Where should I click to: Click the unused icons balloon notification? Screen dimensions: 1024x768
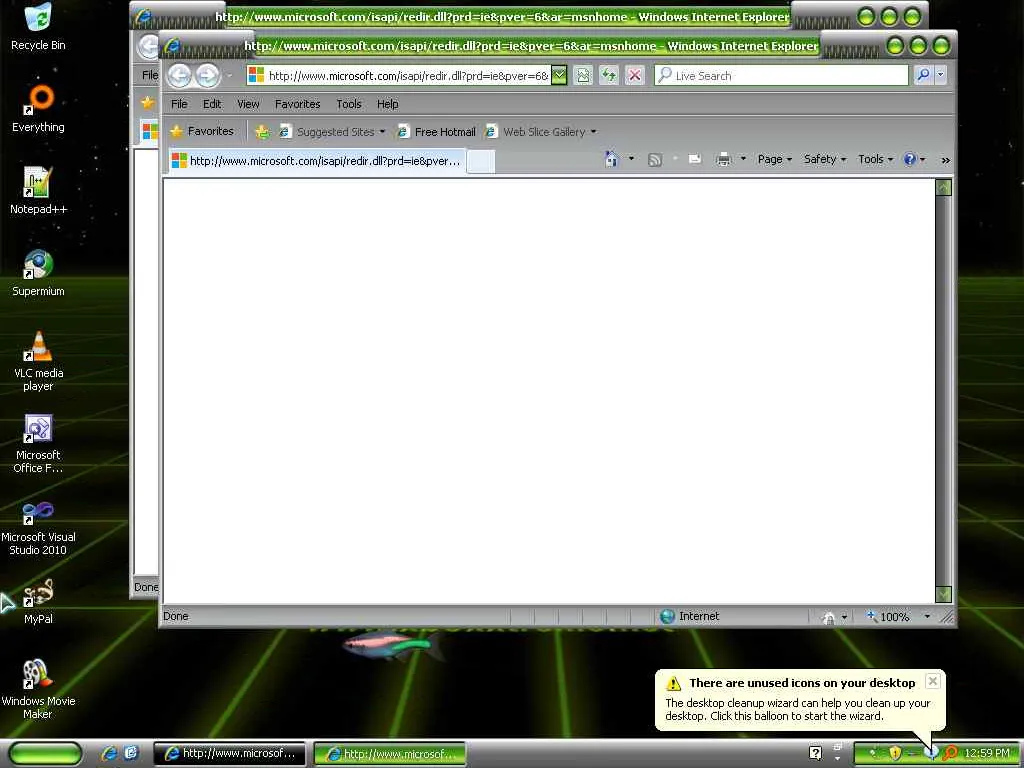coord(800,699)
